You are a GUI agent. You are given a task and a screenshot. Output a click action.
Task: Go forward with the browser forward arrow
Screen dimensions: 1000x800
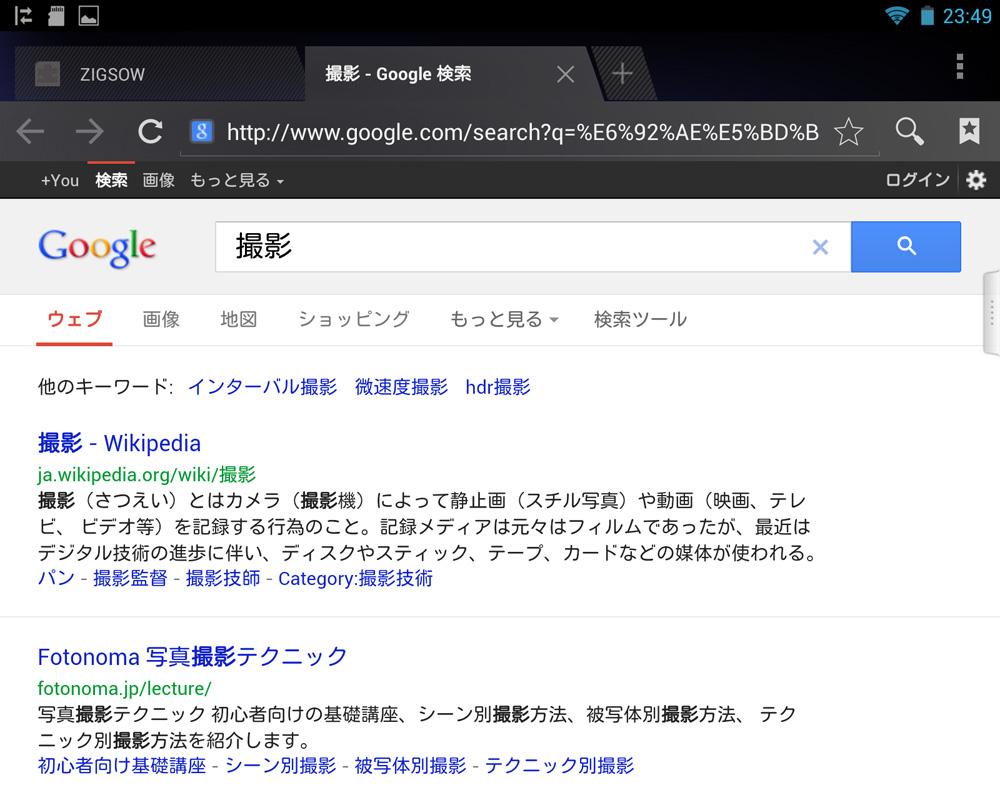click(x=89, y=132)
